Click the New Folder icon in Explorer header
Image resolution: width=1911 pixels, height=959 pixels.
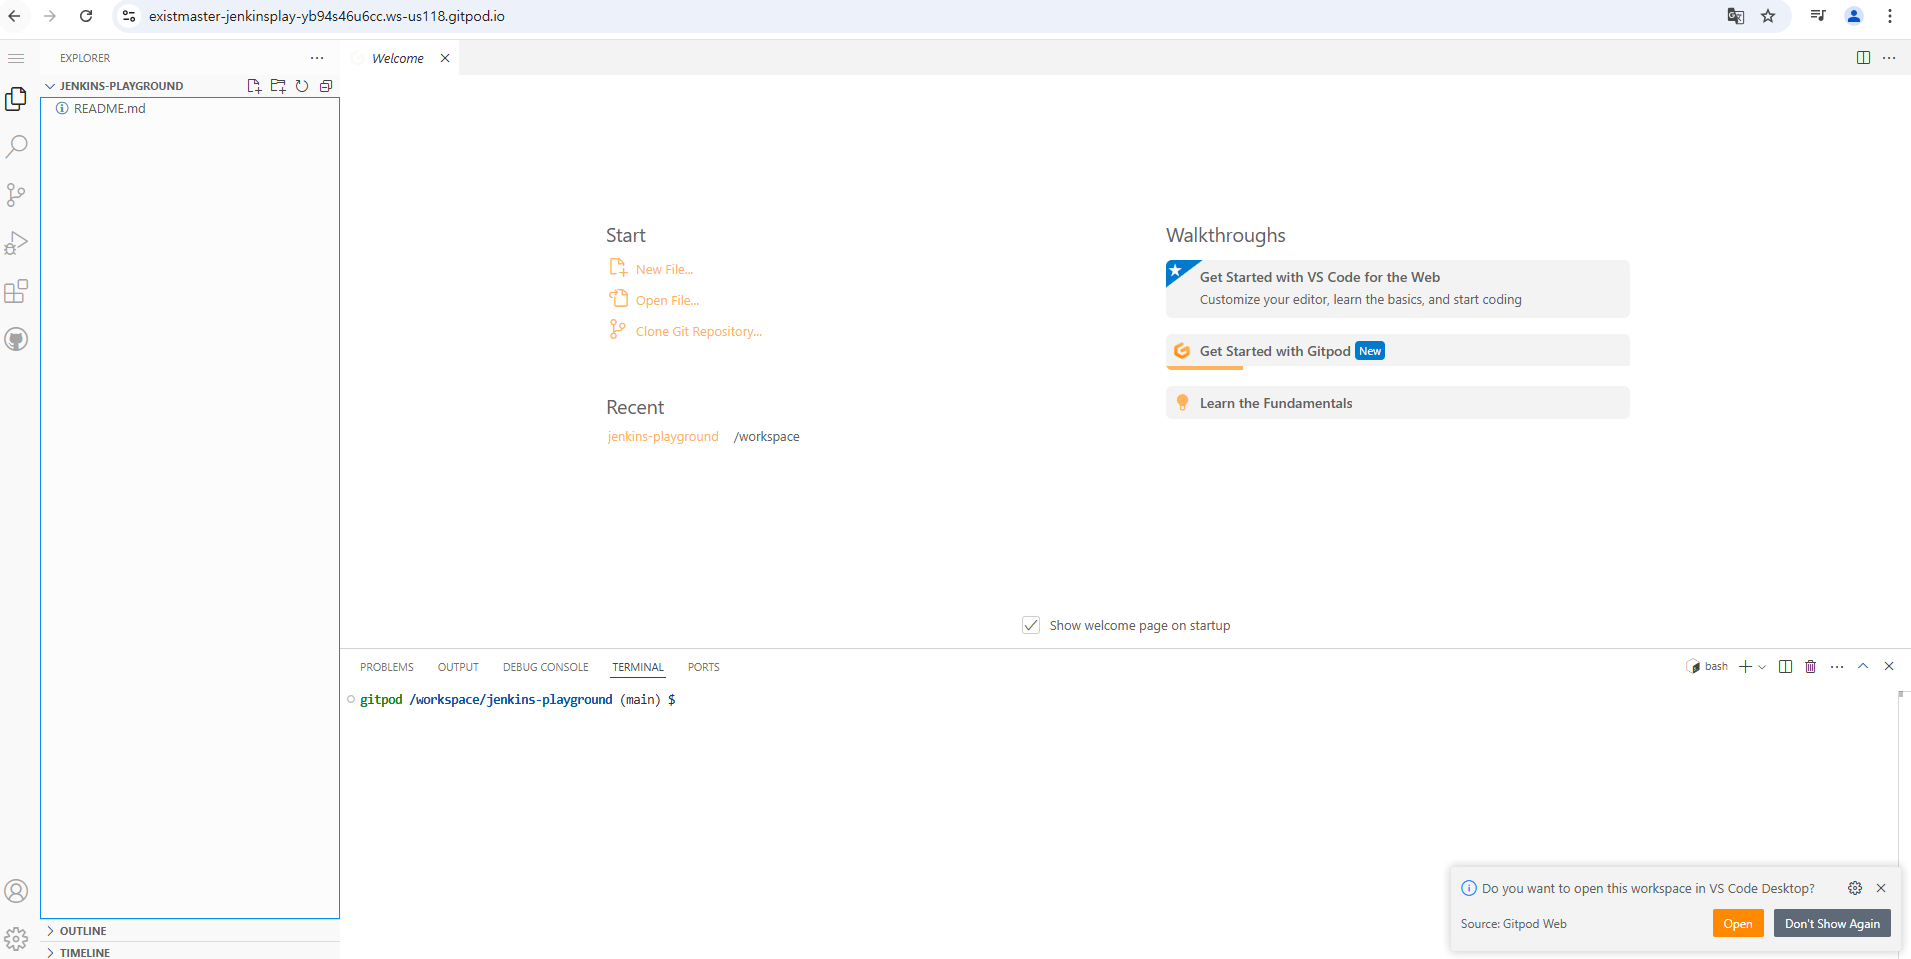point(278,86)
